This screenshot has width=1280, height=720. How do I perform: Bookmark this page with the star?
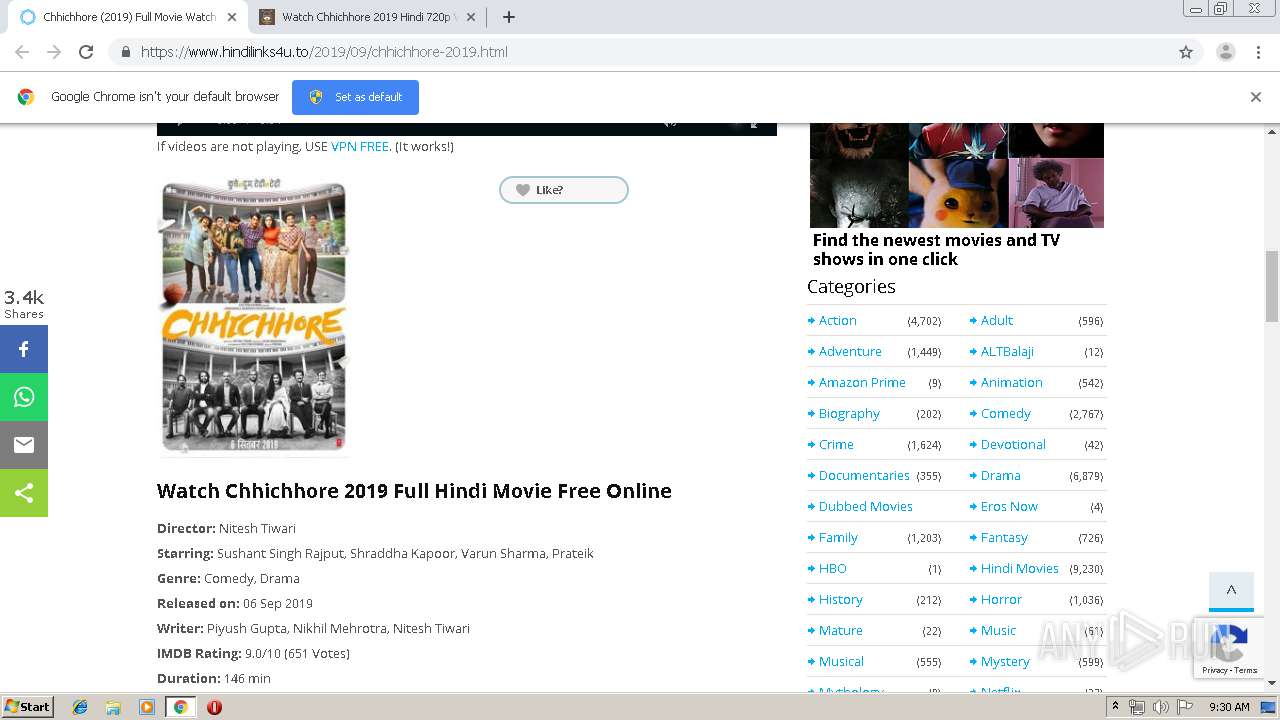tap(1186, 52)
